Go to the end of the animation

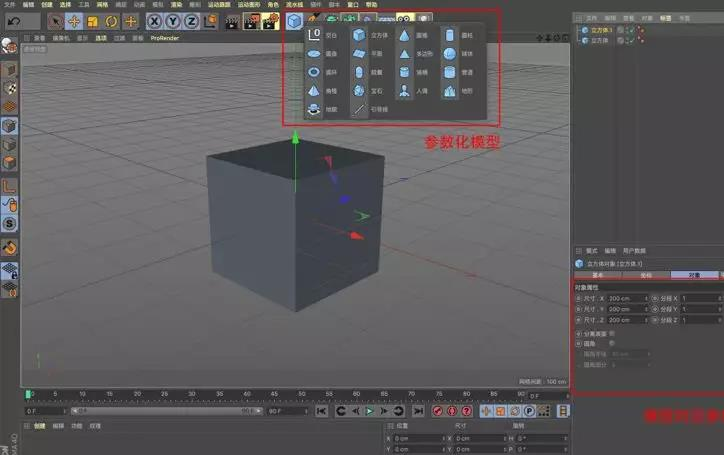[418, 411]
